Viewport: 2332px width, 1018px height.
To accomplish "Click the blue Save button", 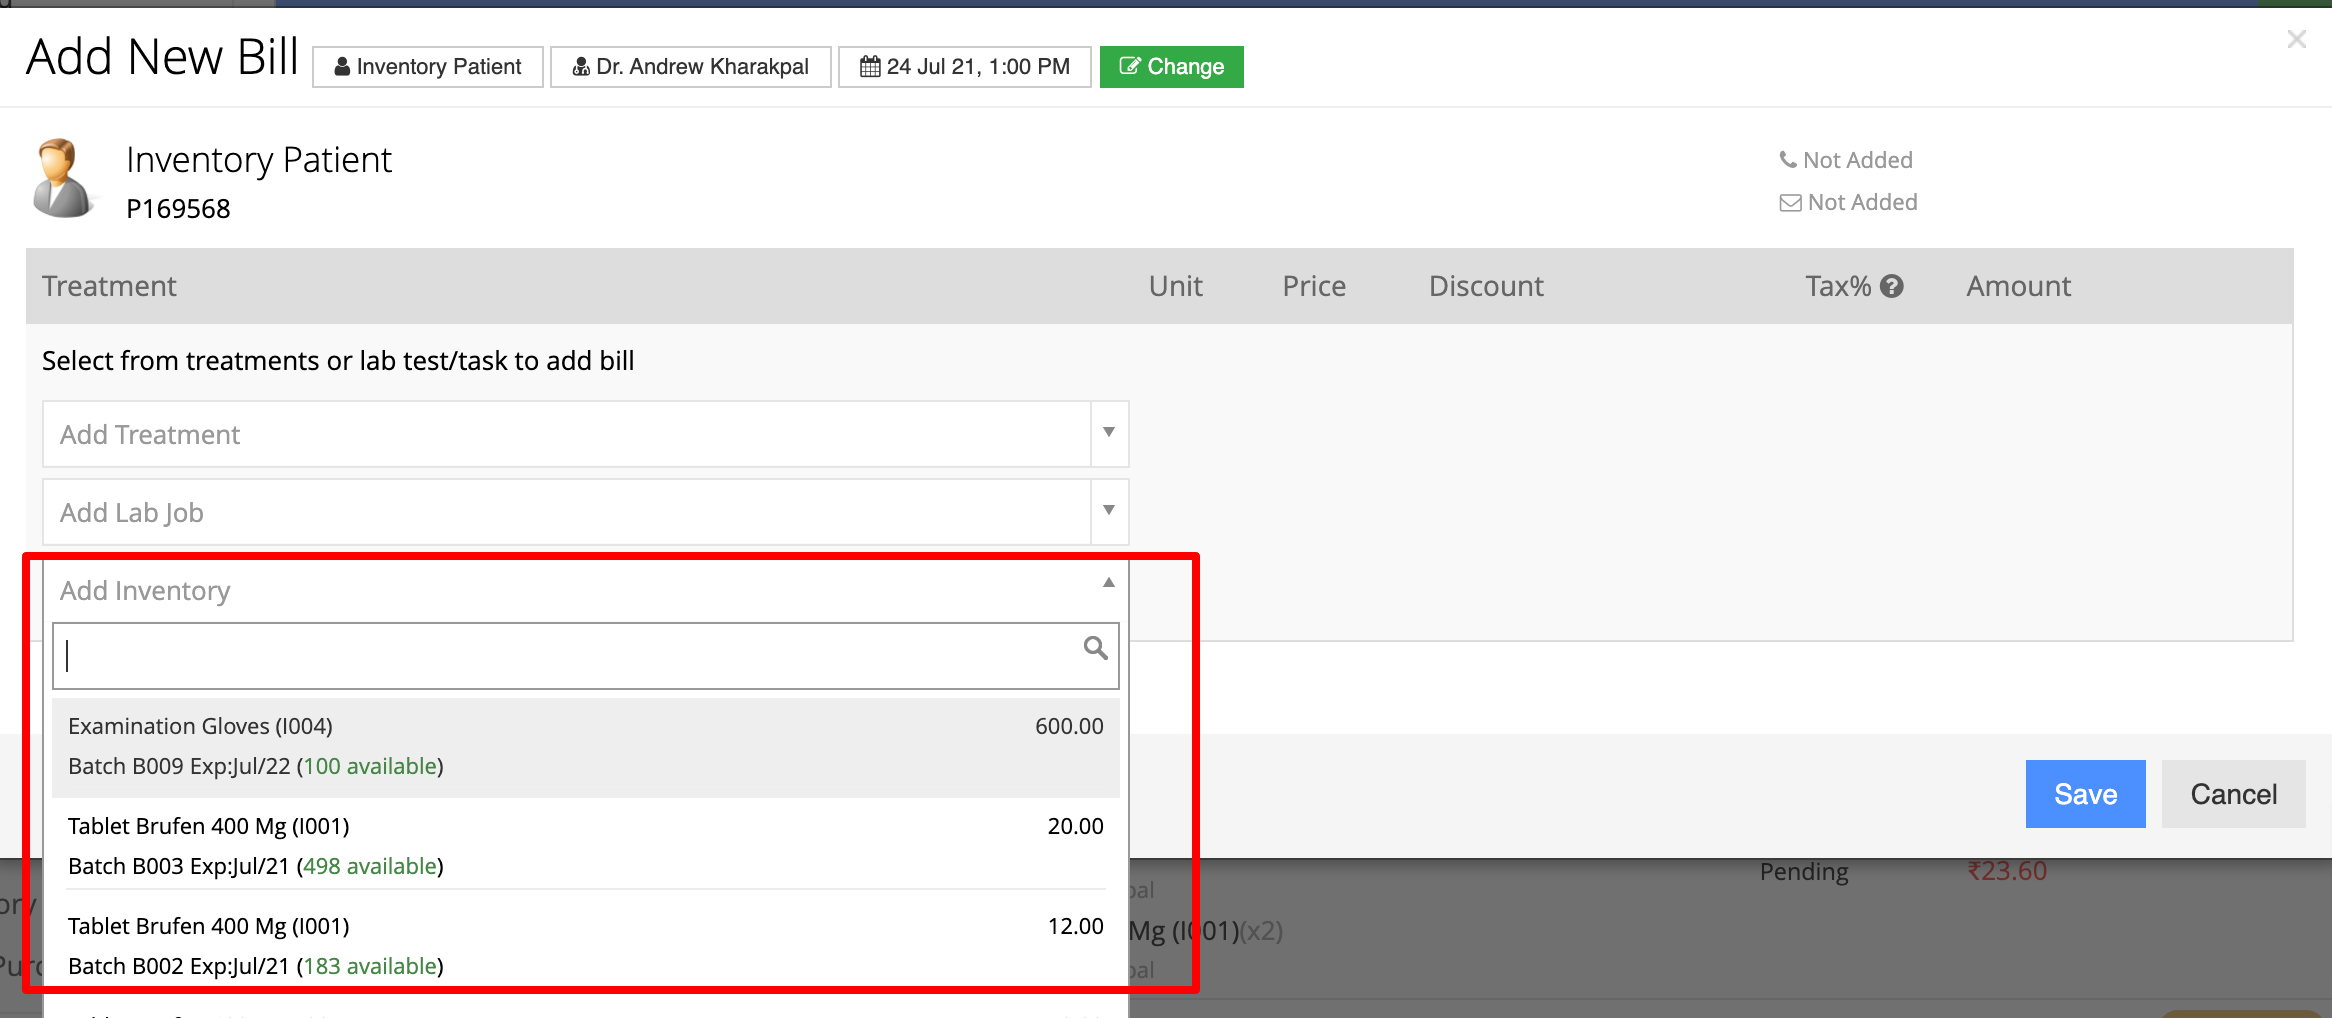I will click(x=2086, y=794).
